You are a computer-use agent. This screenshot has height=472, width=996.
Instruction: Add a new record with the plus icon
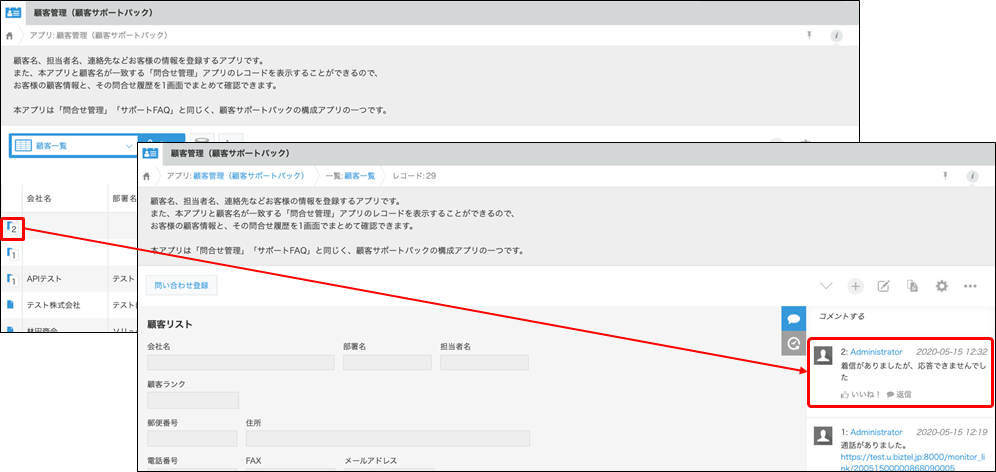tap(856, 286)
